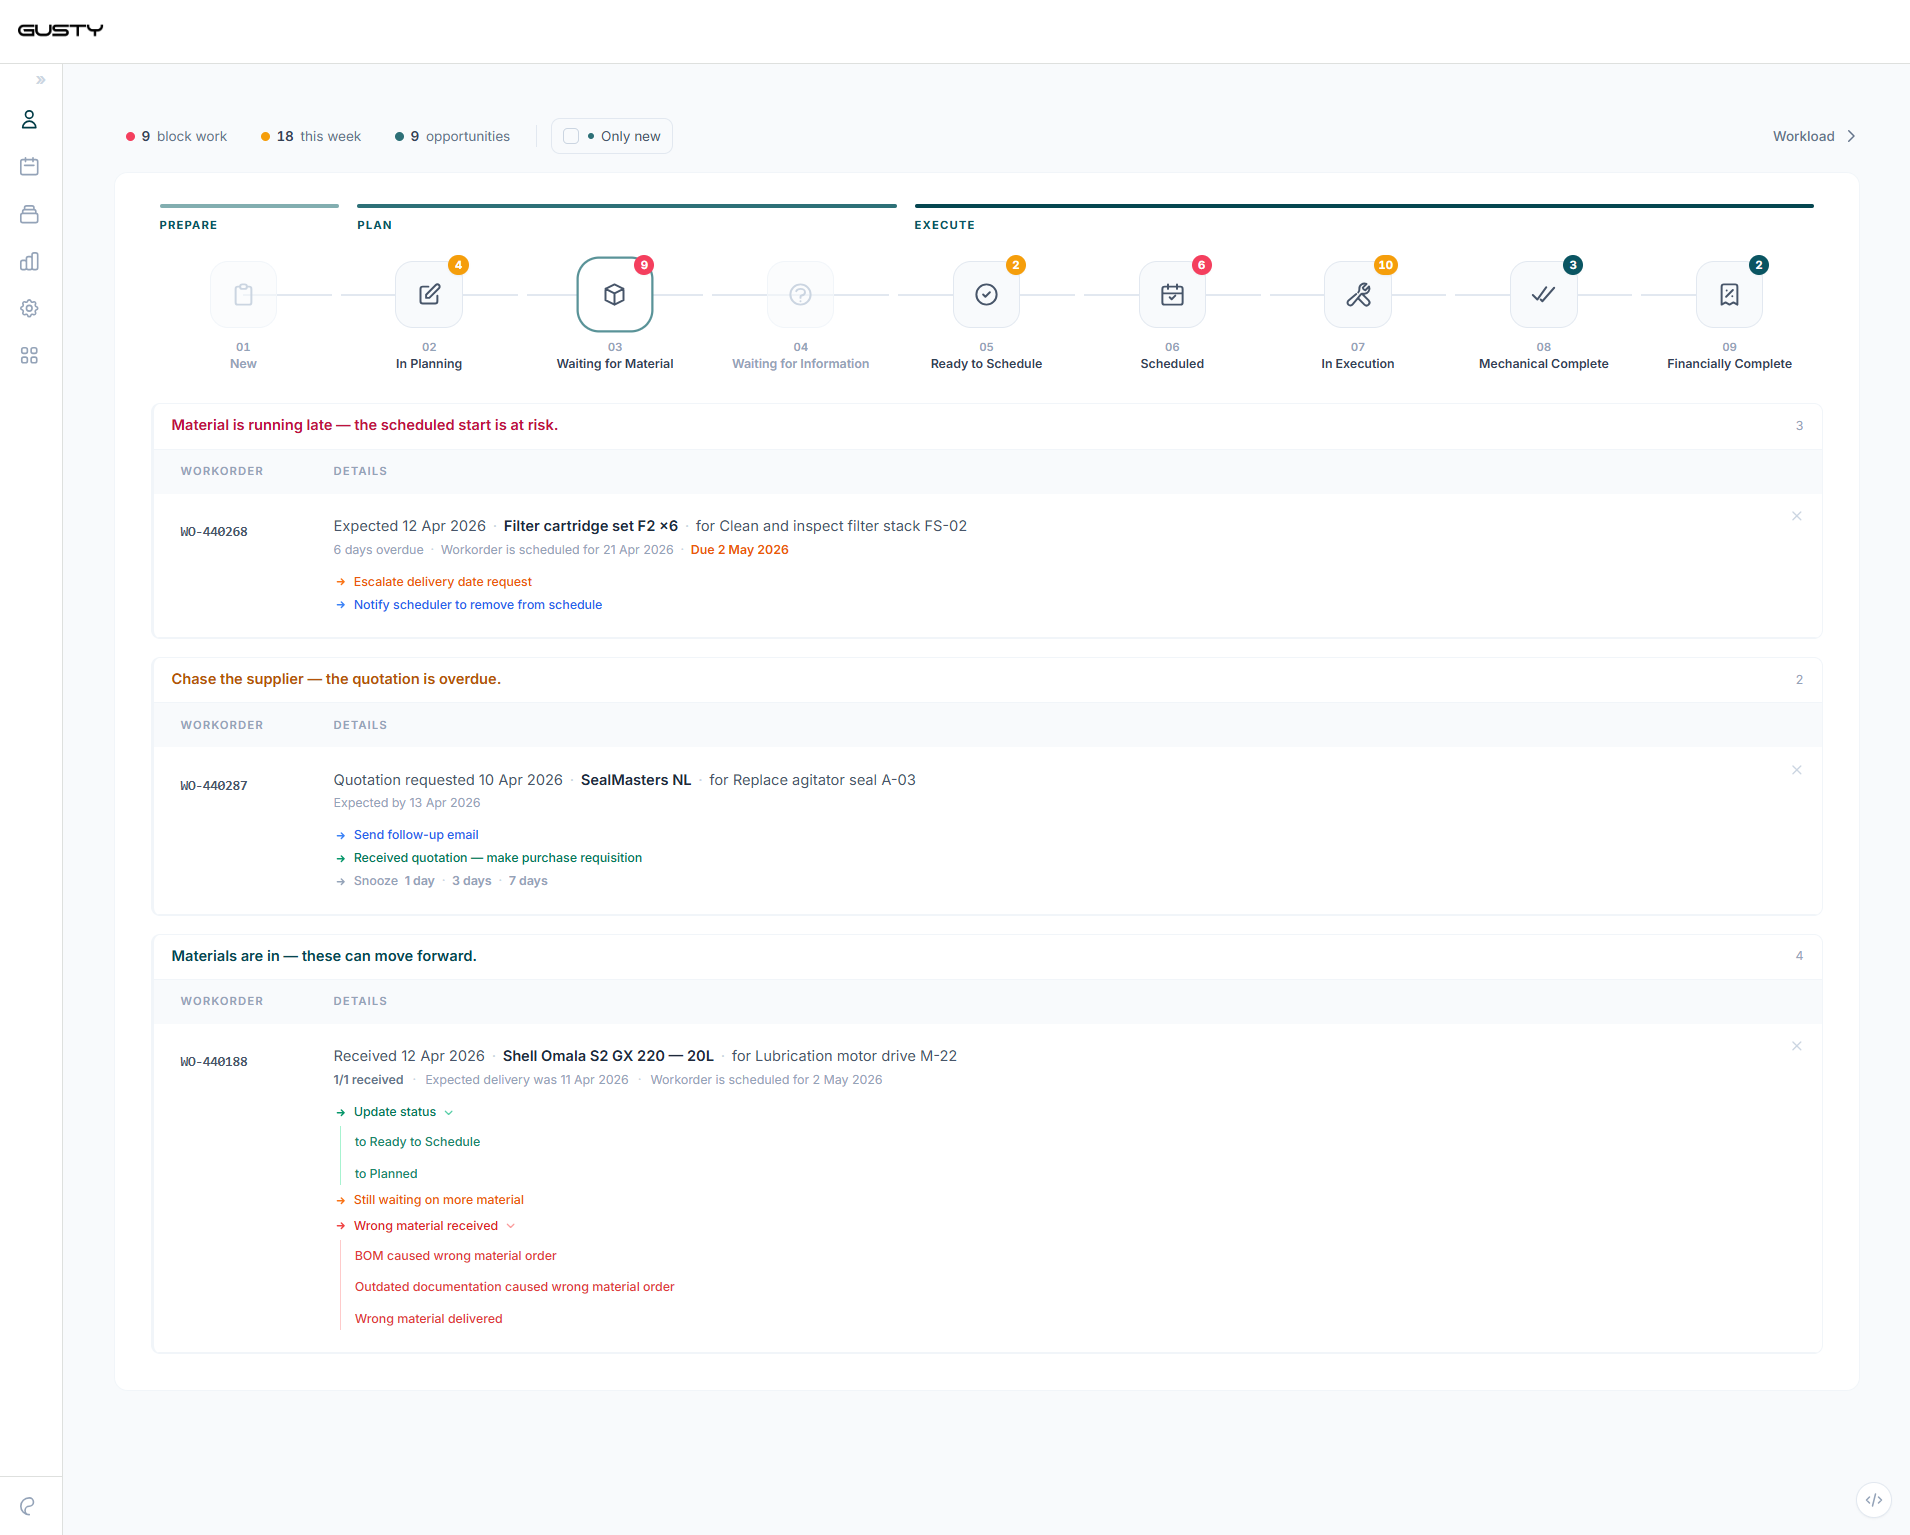Choose BOM caused wrong material order
The height and width of the screenshot is (1535, 1910).
[455, 1256]
